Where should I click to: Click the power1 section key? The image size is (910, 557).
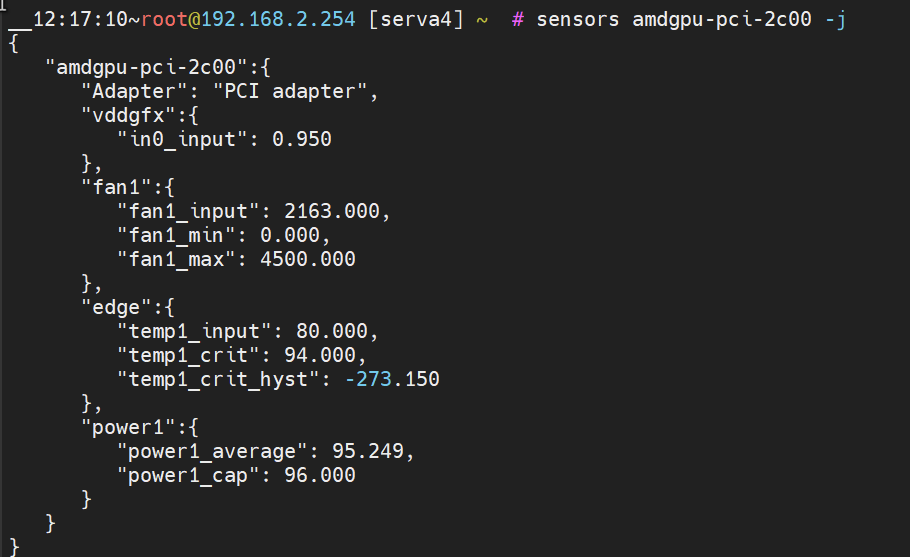128,428
